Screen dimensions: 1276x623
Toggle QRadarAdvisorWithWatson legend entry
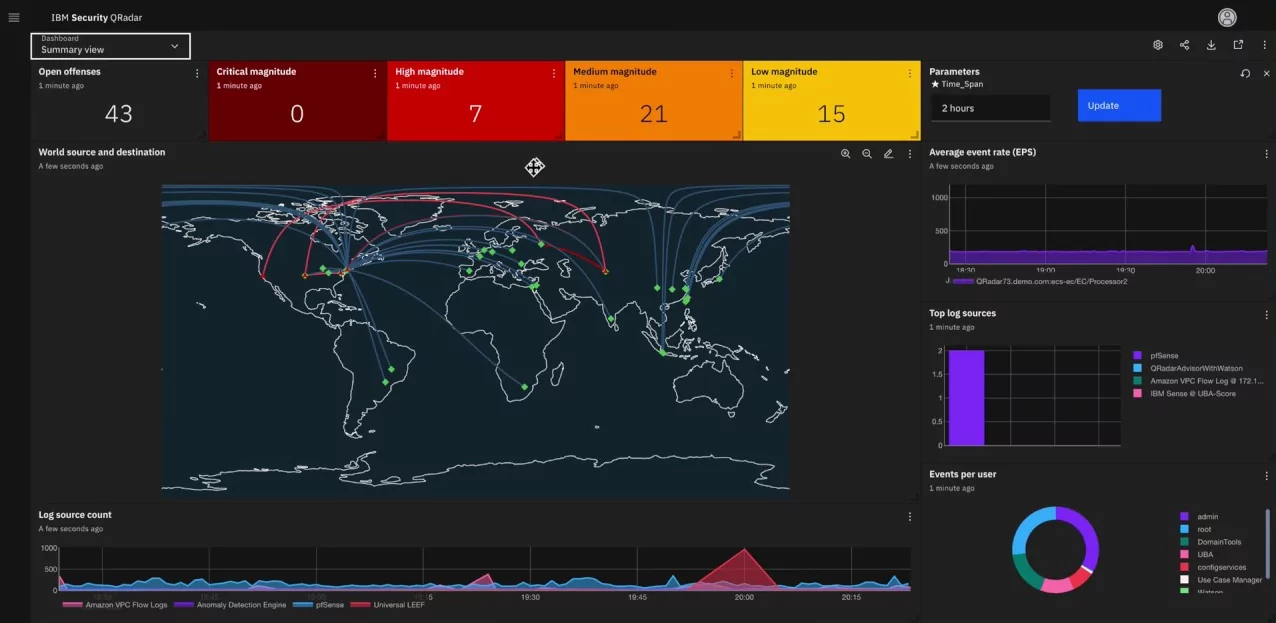coord(1188,368)
